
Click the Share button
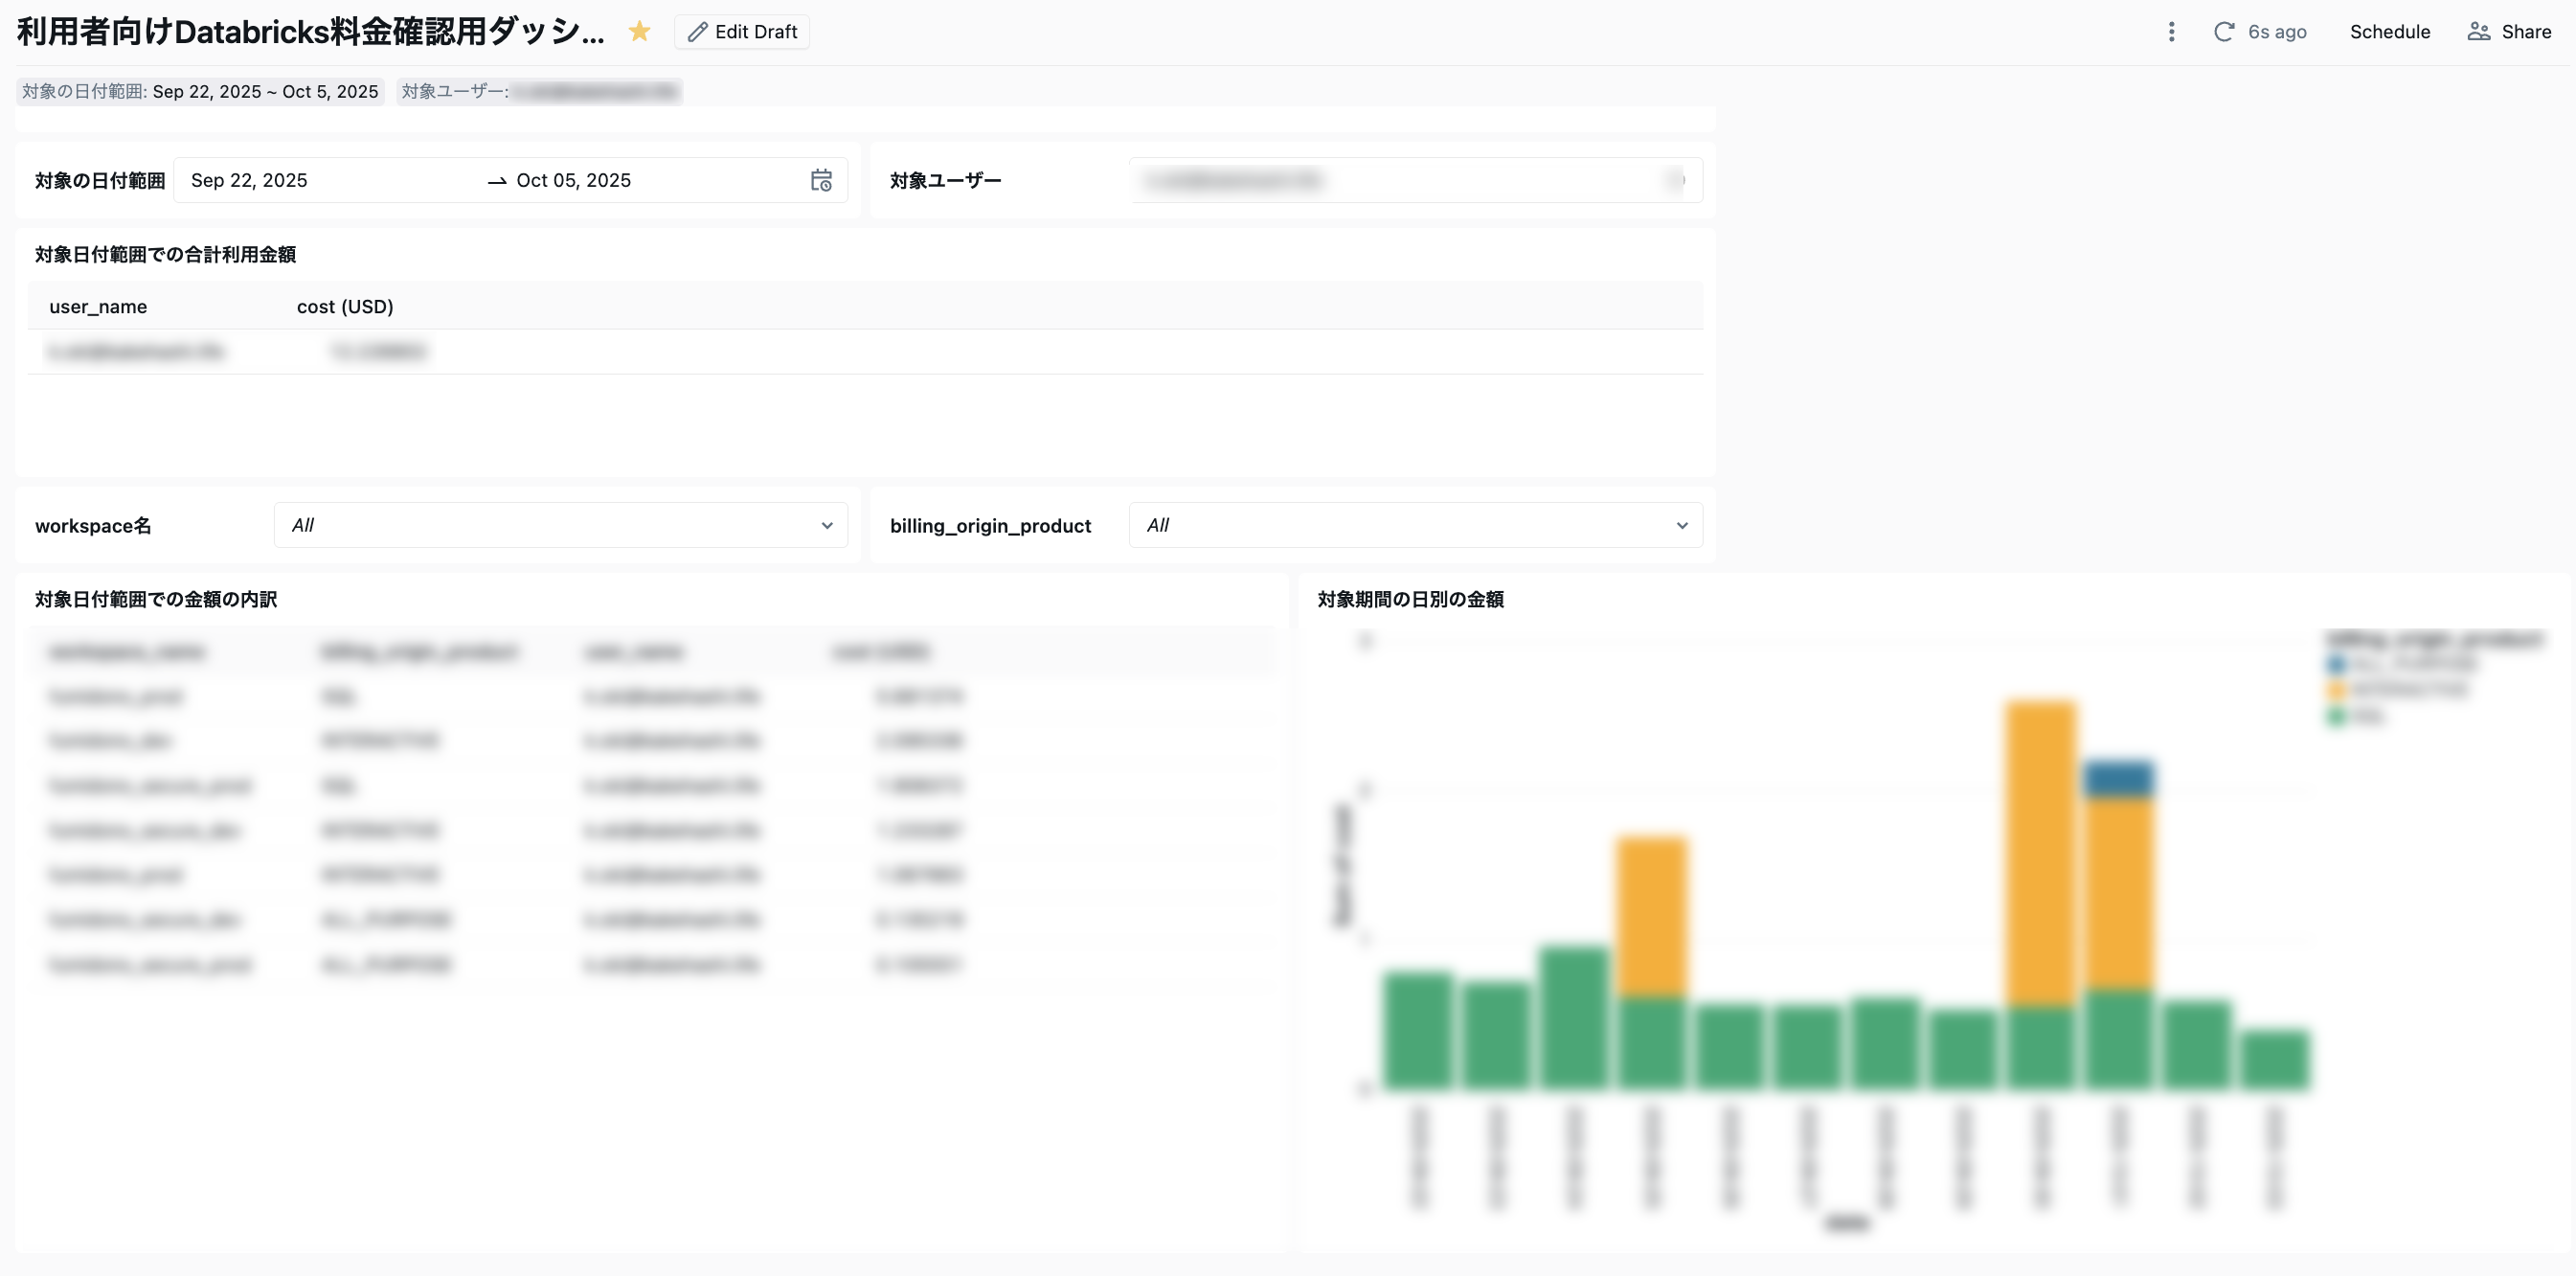pyautogui.click(x=2509, y=32)
